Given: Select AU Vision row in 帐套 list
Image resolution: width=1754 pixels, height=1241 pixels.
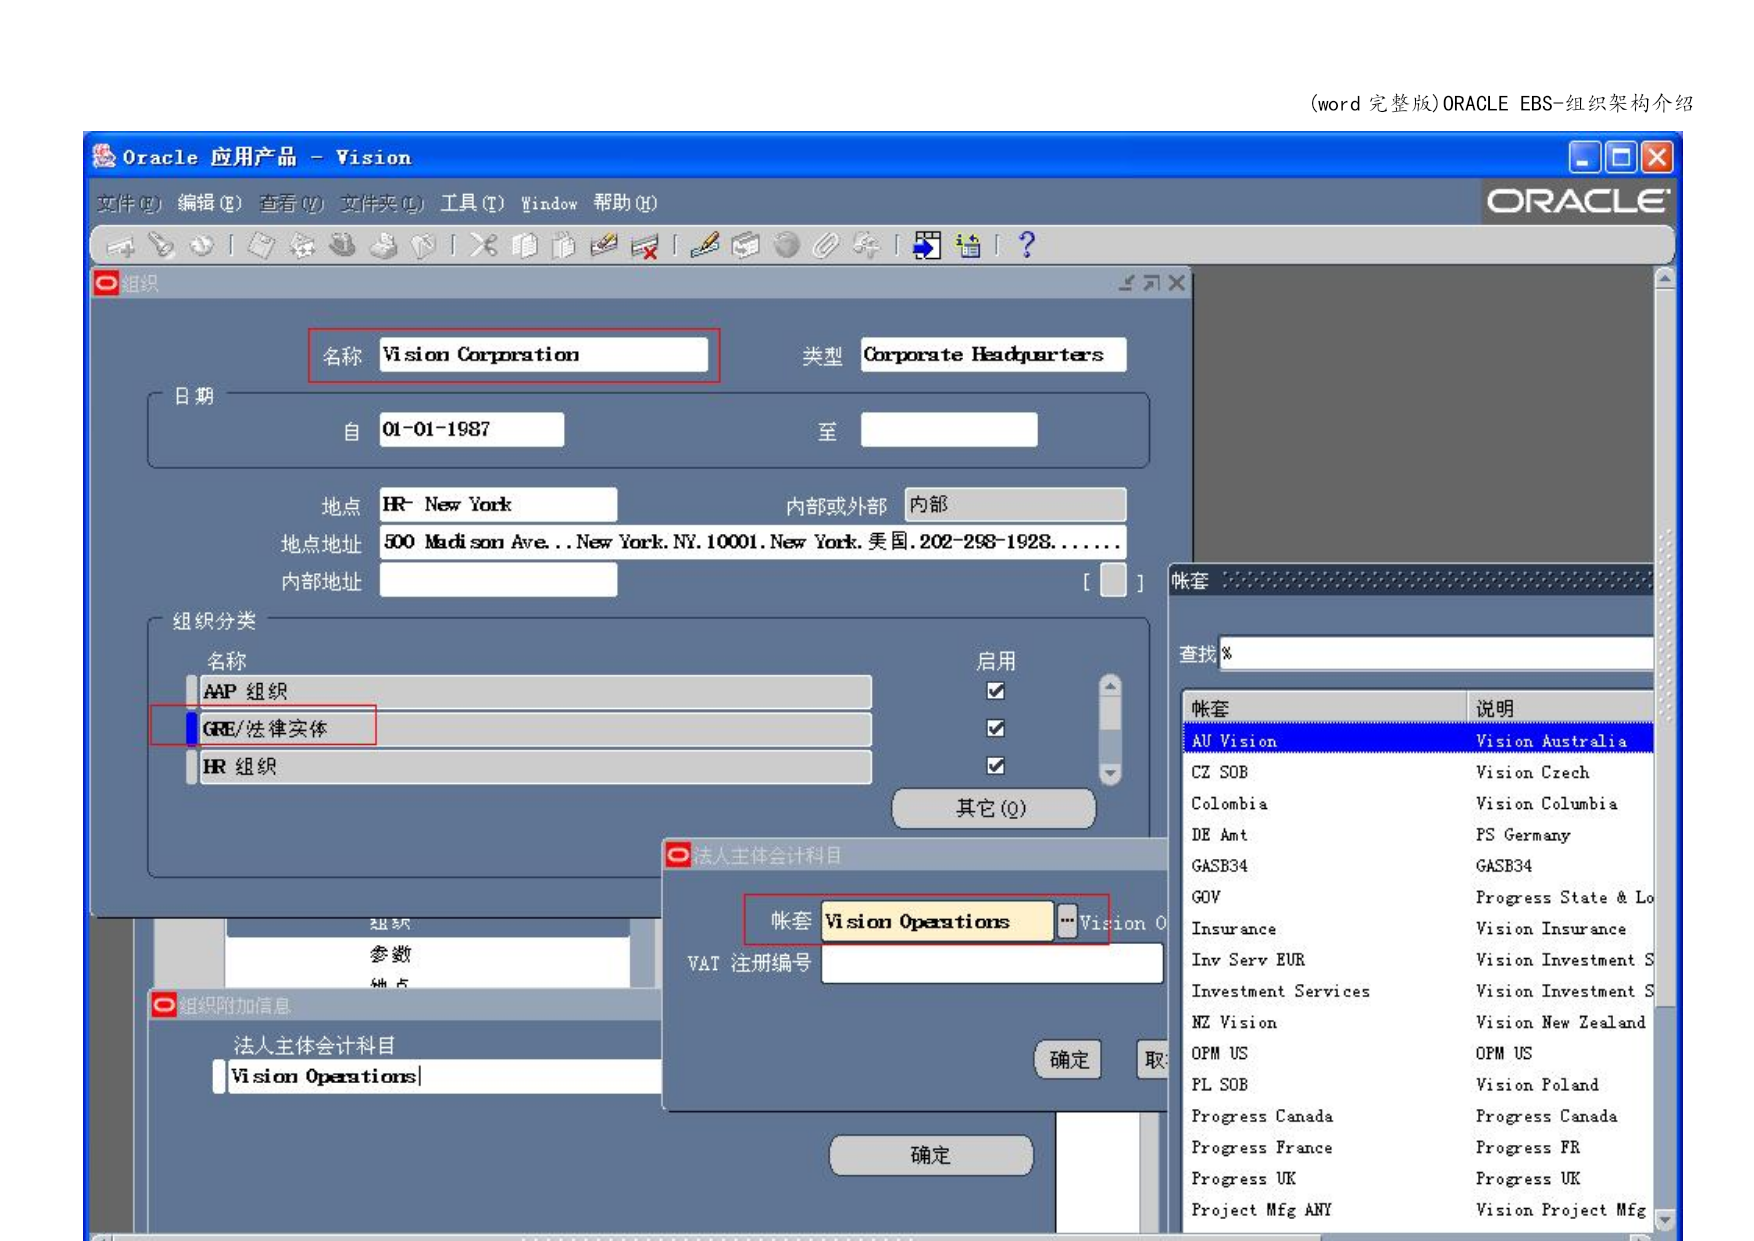Looking at the screenshot, I should [x=1418, y=741].
